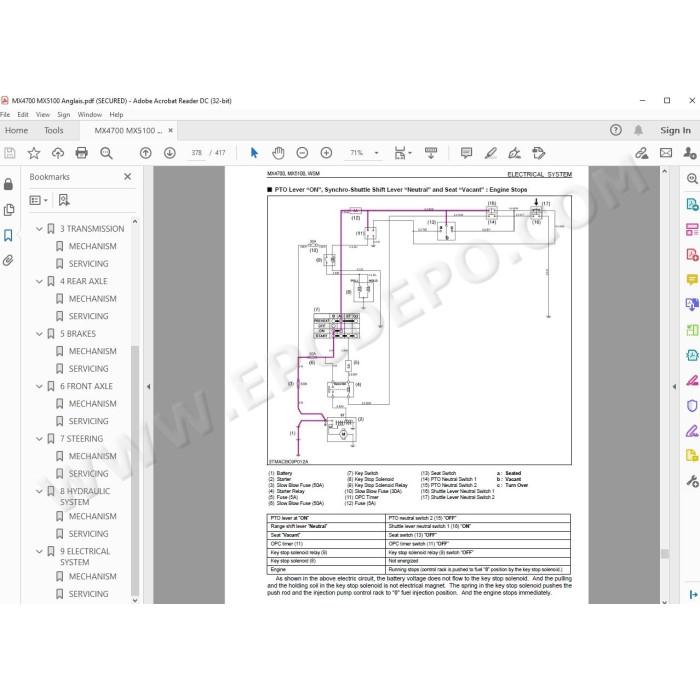The width and height of the screenshot is (700, 700).
Task: Open the Attachments paperclip panel
Action: point(8,260)
